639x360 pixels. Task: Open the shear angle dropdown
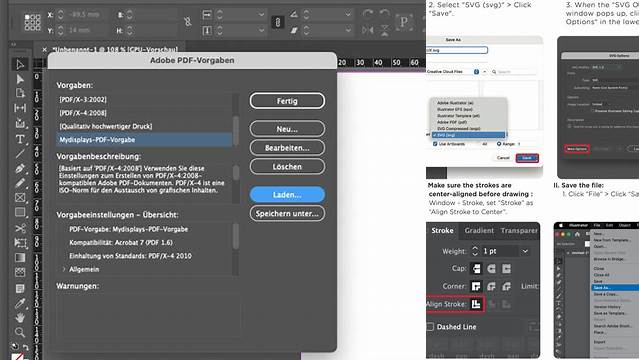(348, 30)
